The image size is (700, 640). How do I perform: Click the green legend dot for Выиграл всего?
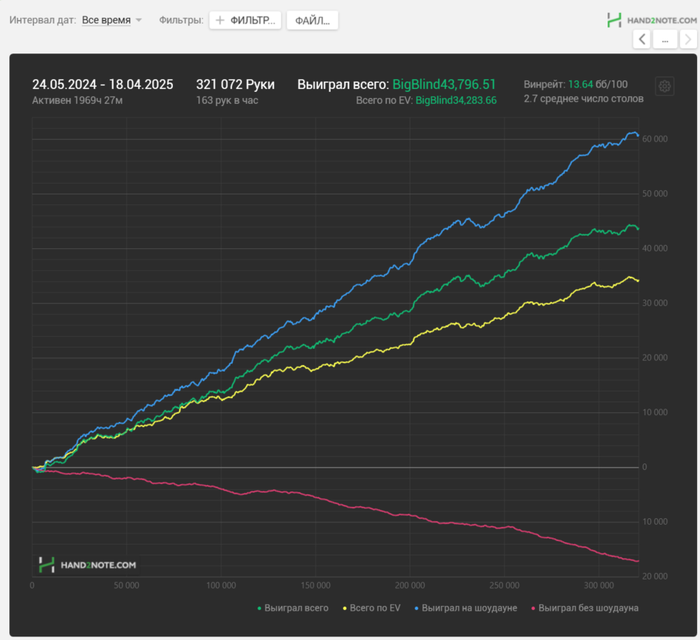point(259,608)
